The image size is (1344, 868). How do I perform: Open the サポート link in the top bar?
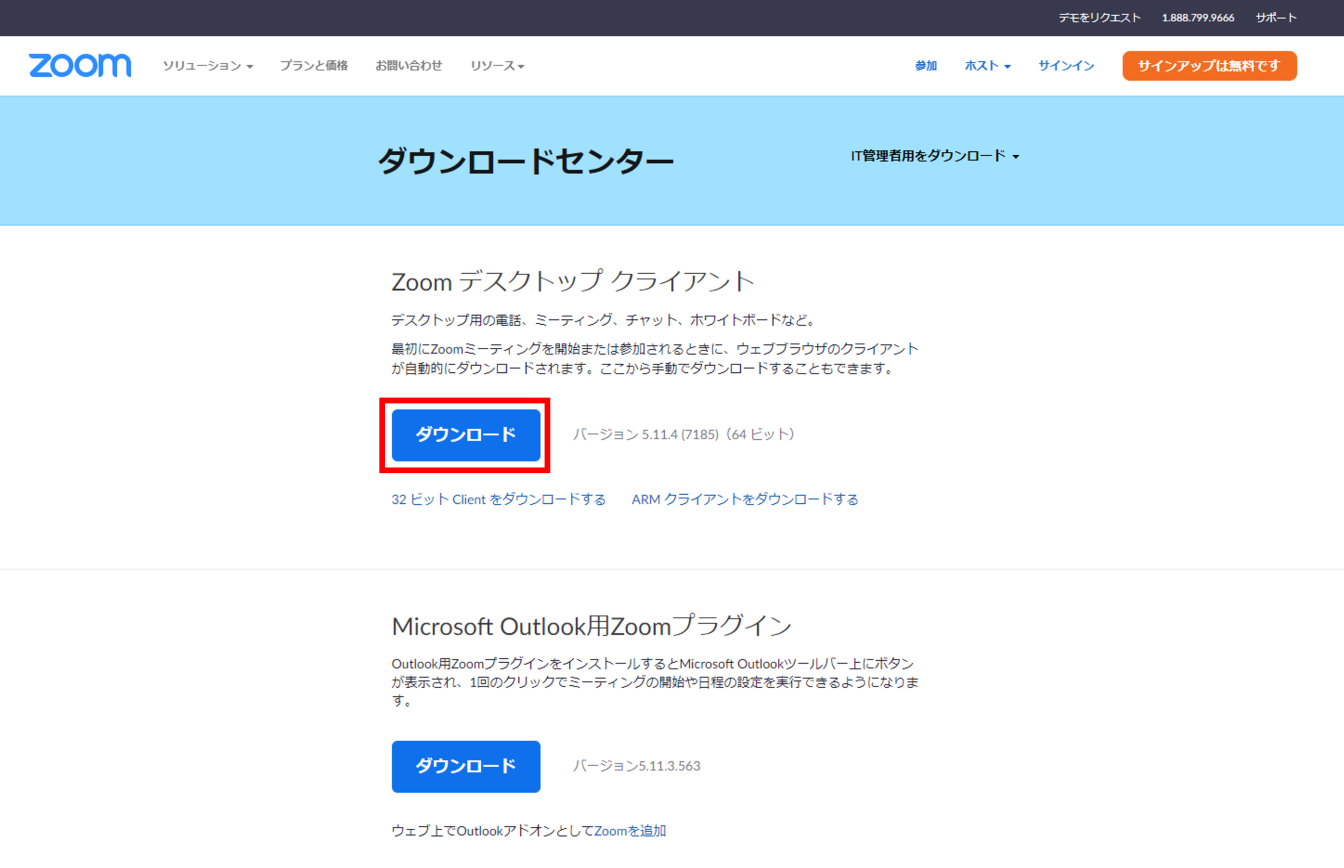click(x=1276, y=18)
